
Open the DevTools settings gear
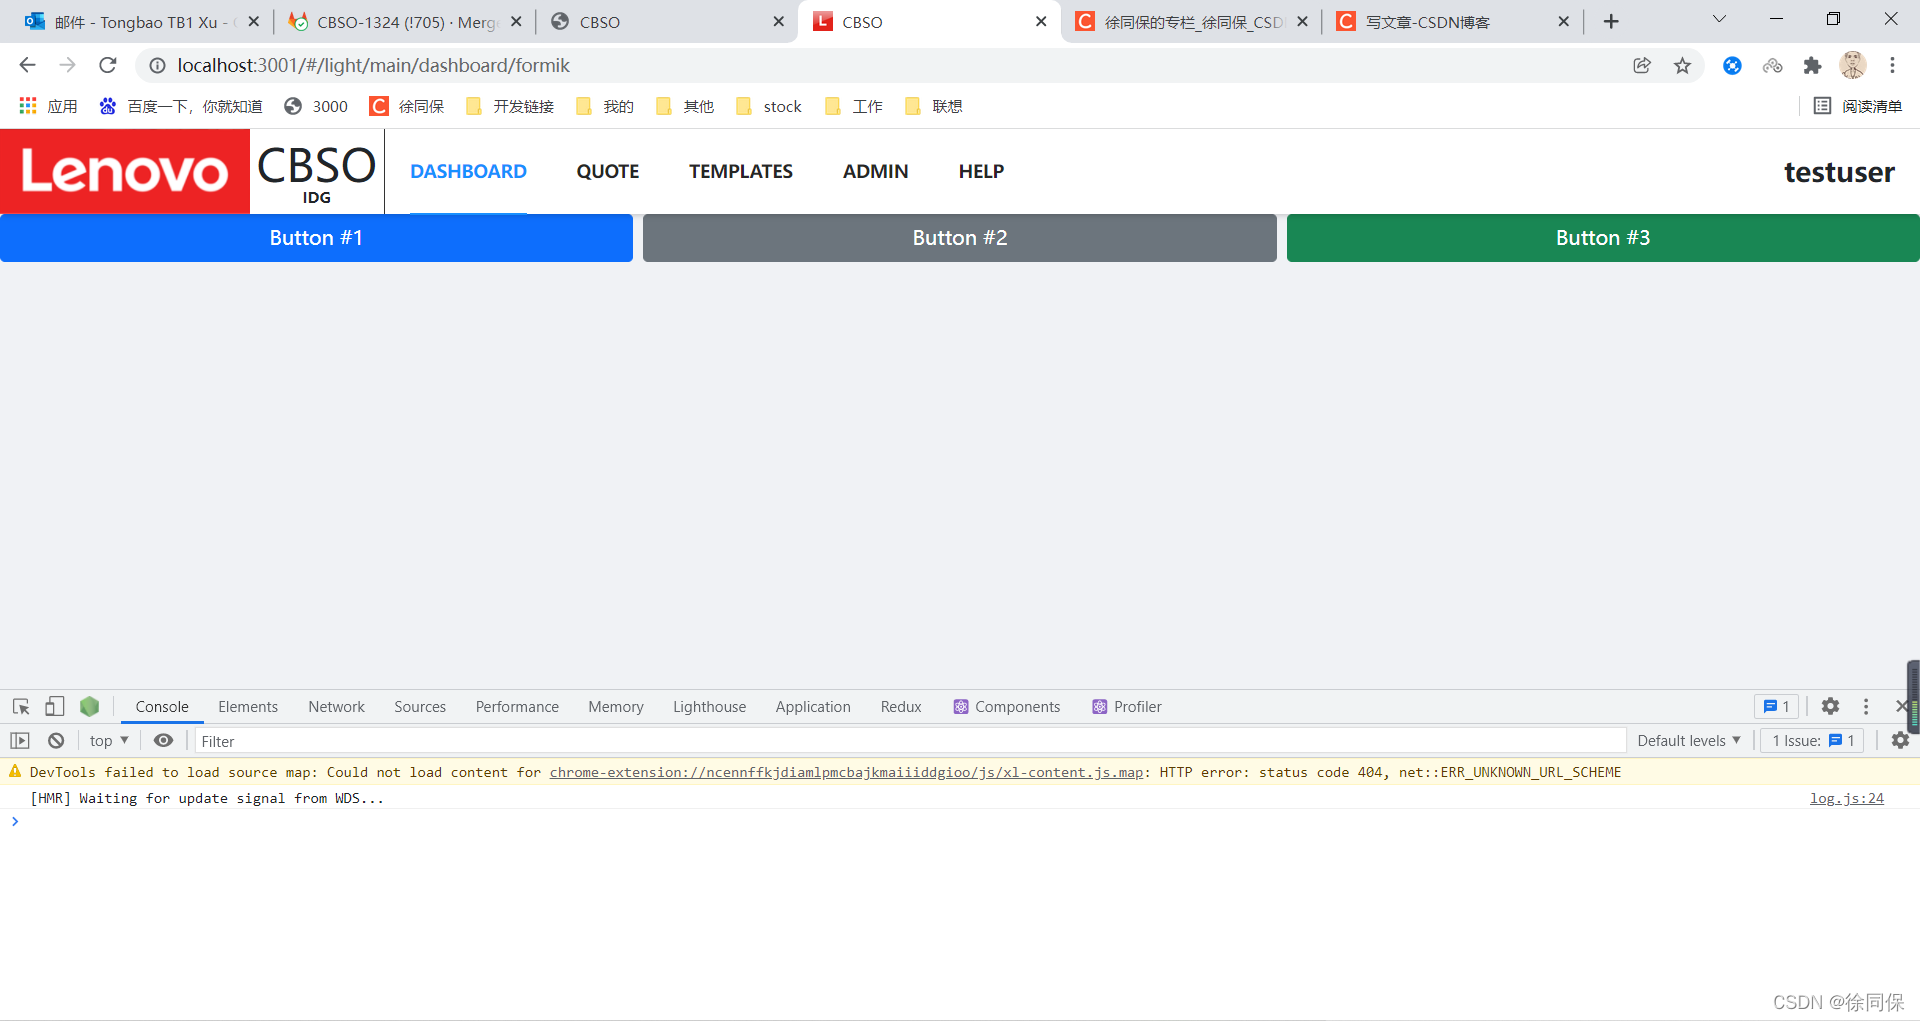tap(1830, 706)
